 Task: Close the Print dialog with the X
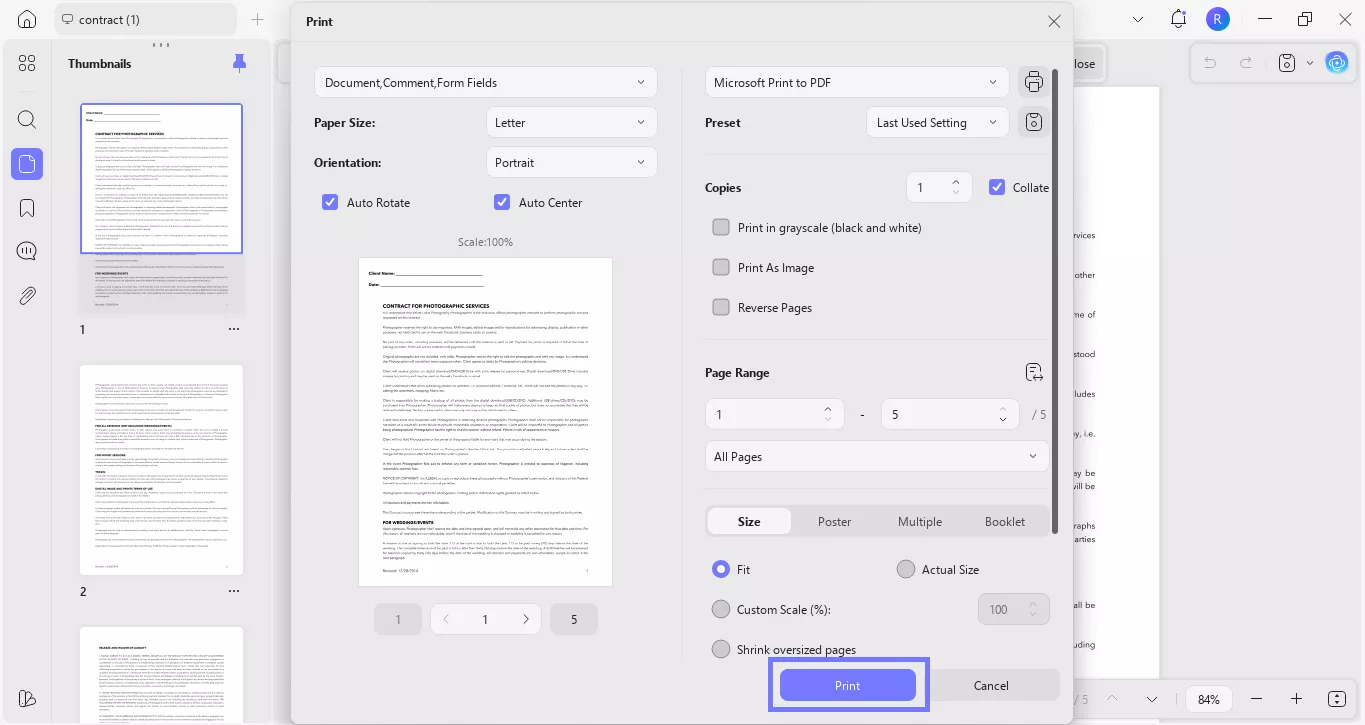click(x=1054, y=21)
